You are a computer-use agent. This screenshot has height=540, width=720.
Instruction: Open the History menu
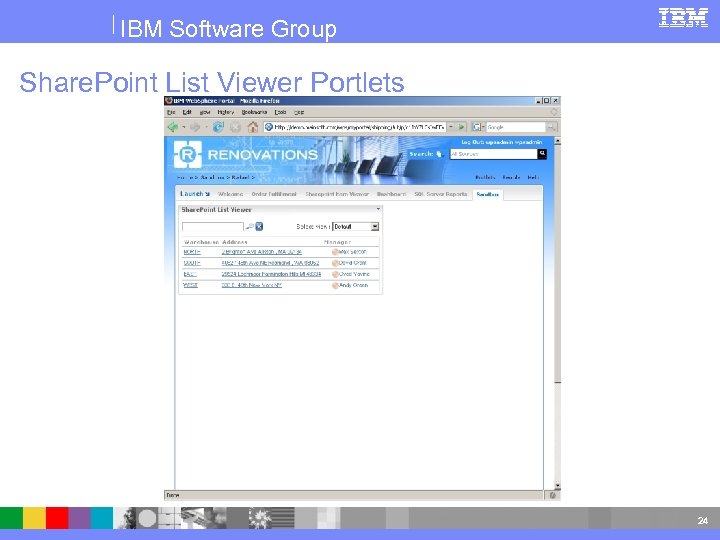[225, 112]
